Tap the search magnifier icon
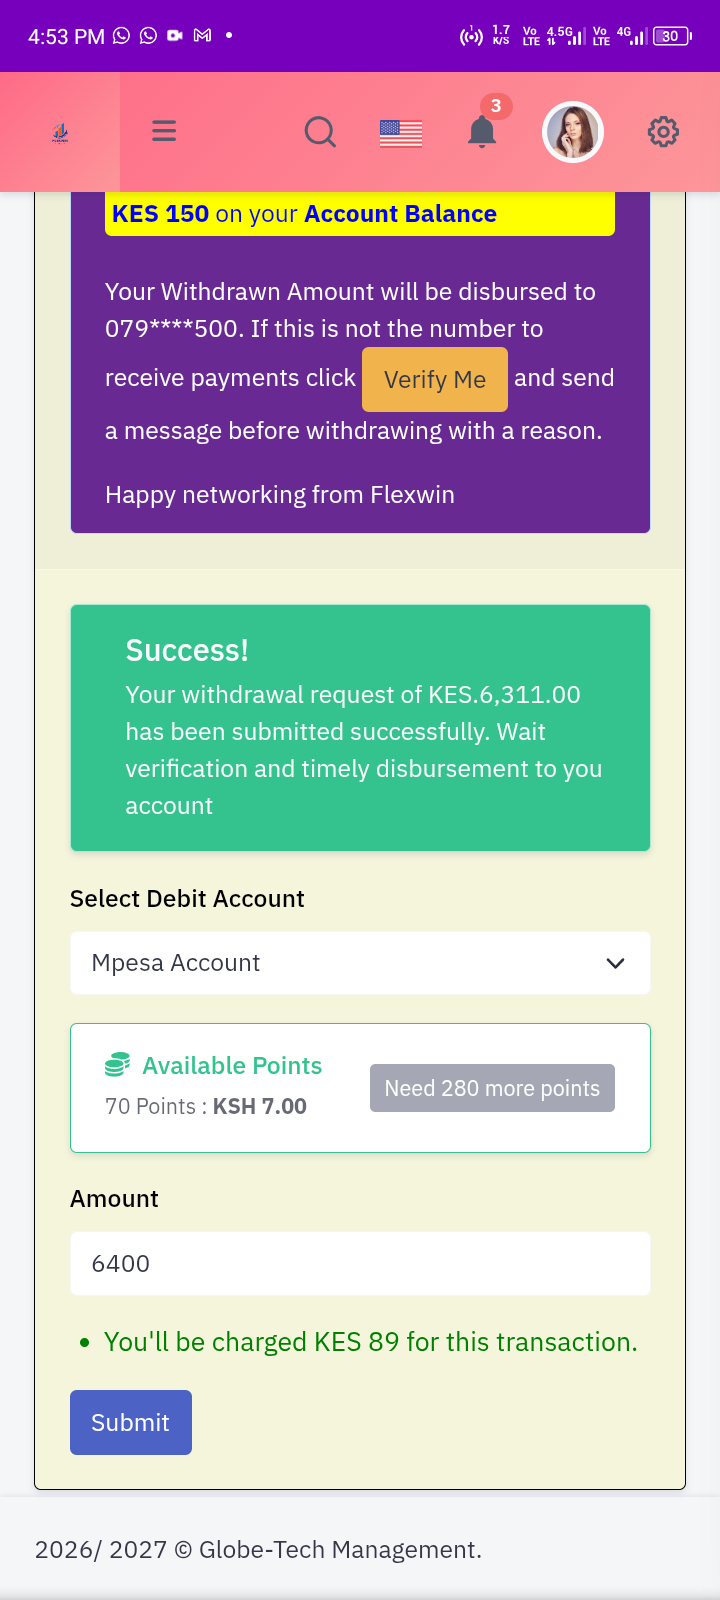 tap(320, 131)
